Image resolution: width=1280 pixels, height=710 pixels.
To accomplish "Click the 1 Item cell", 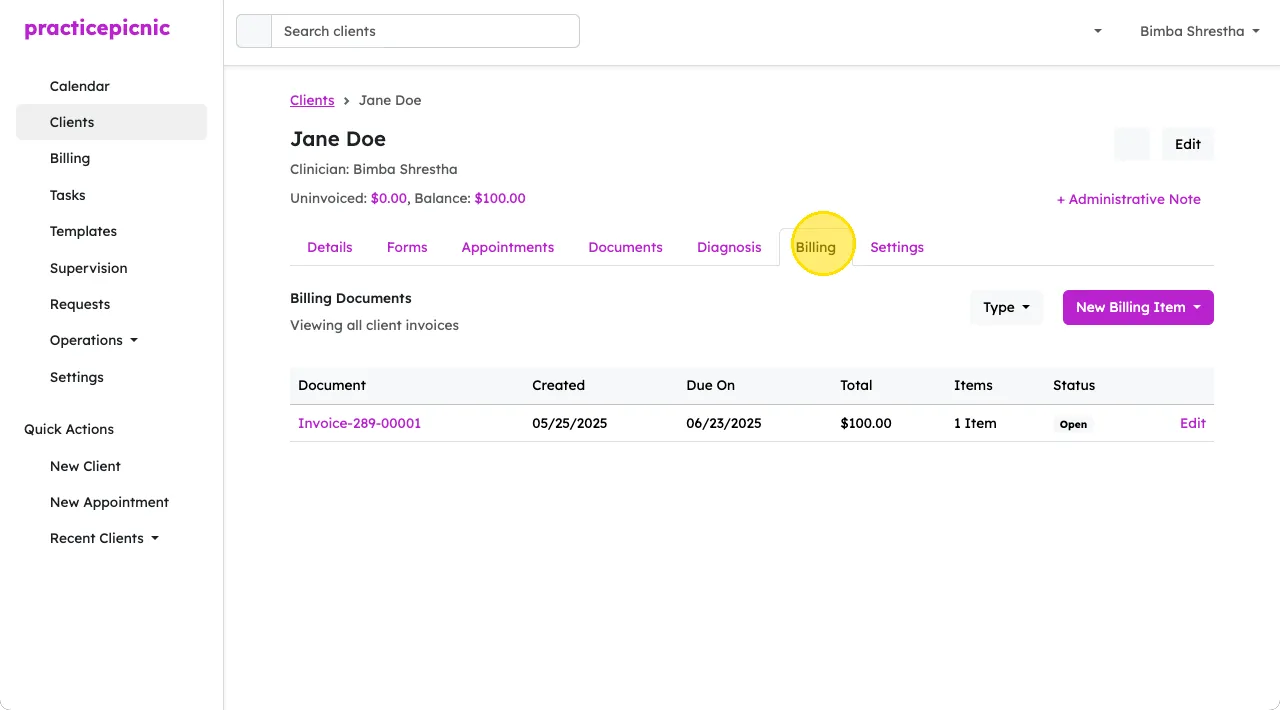I will pyautogui.click(x=975, y=423).
